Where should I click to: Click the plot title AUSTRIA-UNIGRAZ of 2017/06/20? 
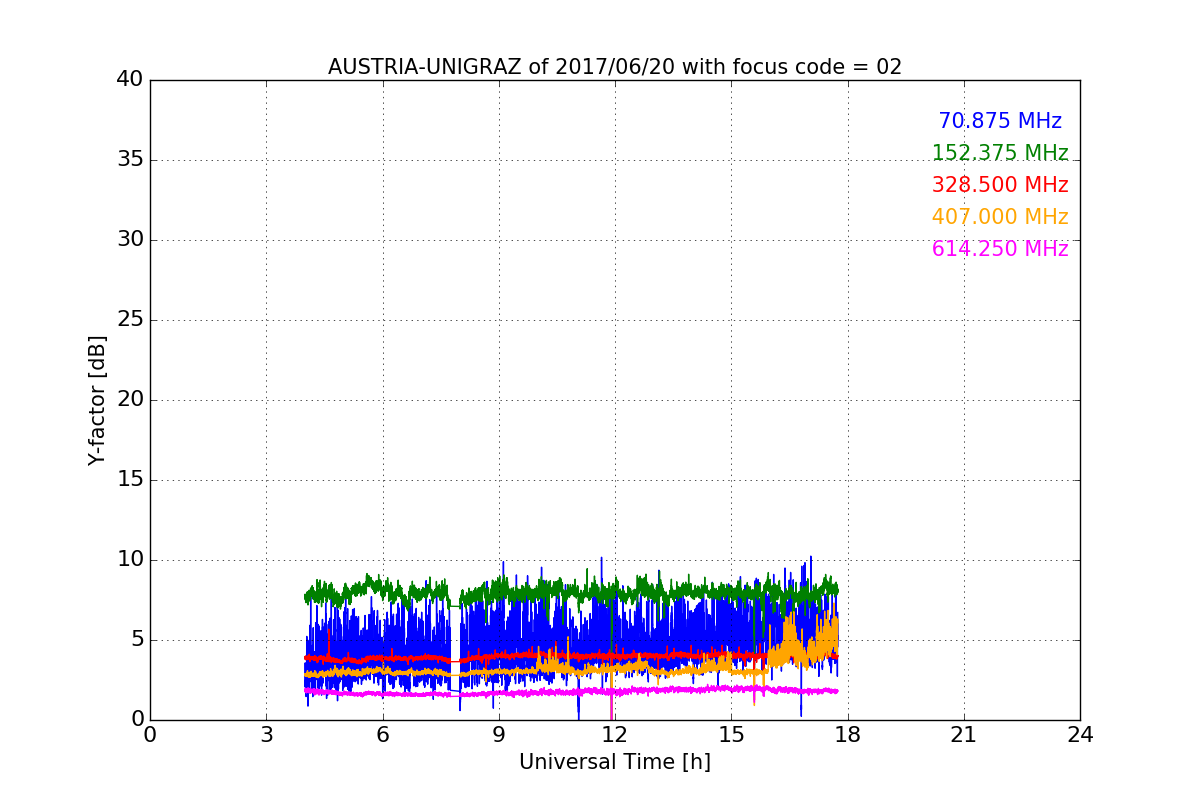615,67
